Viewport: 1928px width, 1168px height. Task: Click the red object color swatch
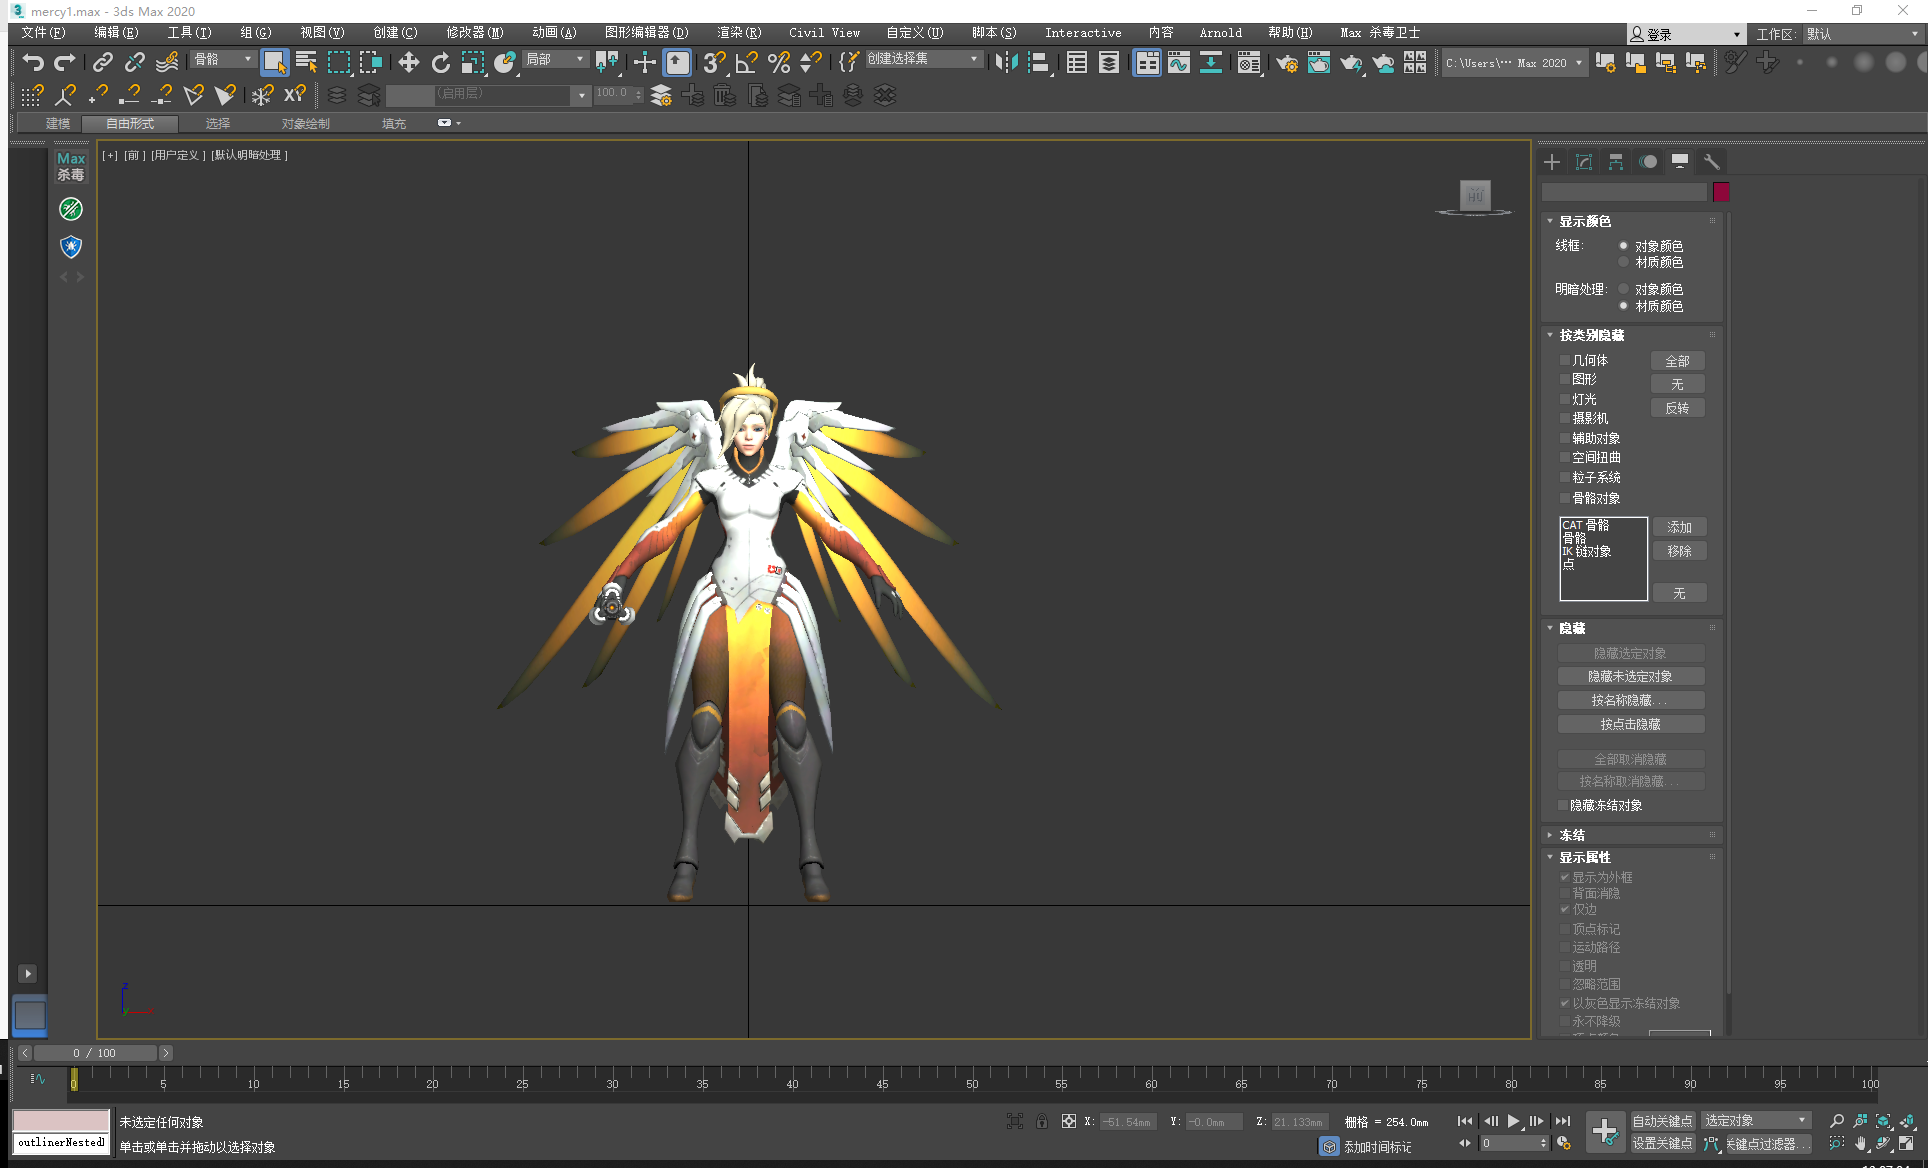click(x=1721, y=192)
